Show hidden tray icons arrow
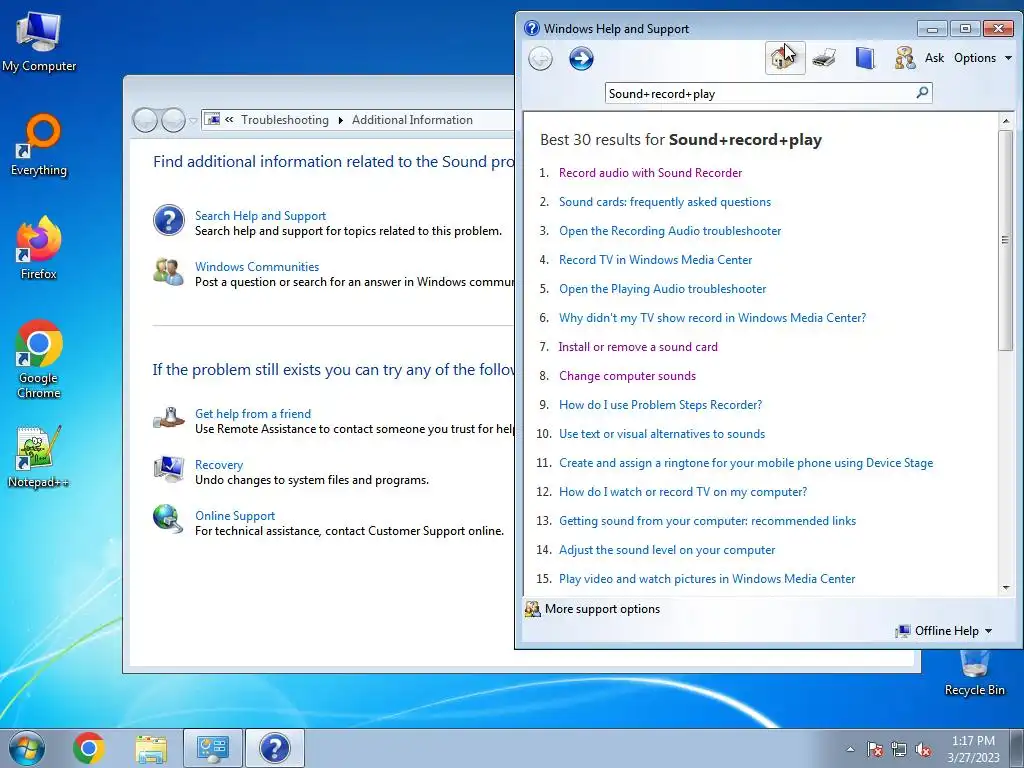1024x768 pixels. (850, 749)
